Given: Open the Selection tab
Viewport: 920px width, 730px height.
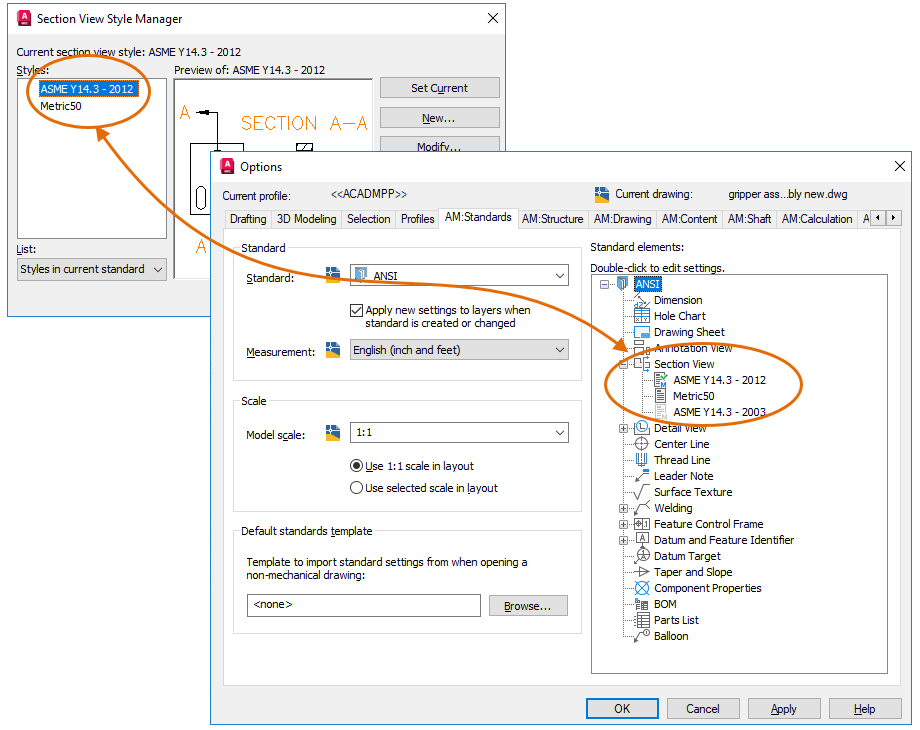Looking at the screenshot, I should [x=368, y=219].
